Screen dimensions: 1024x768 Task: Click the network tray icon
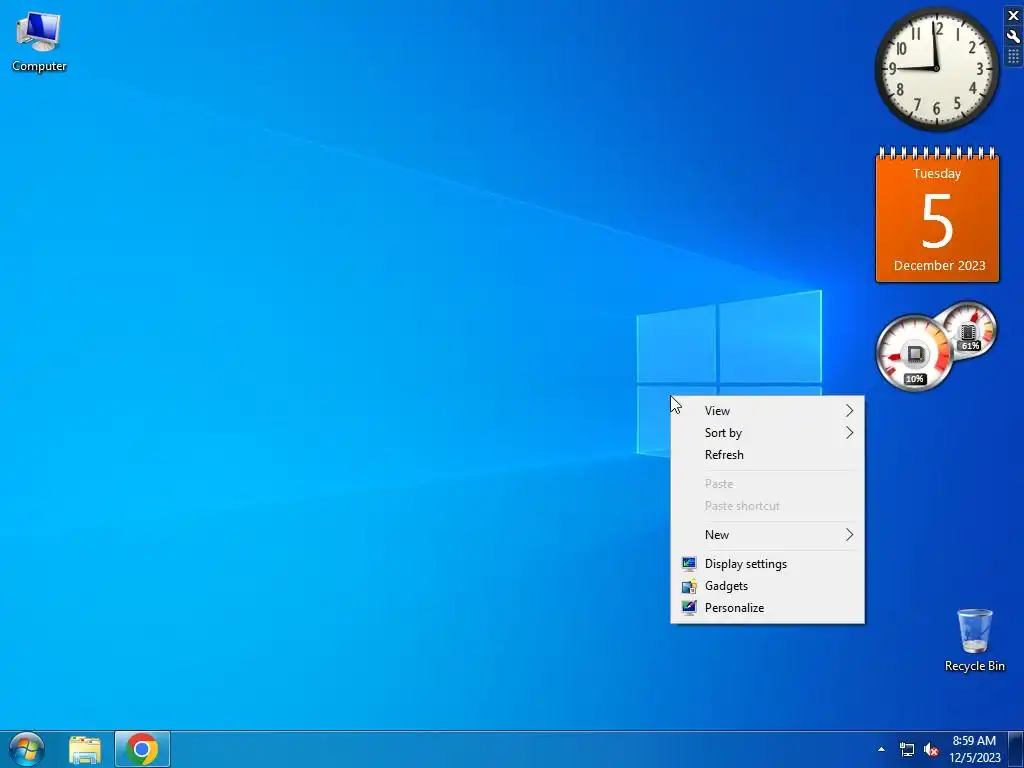pyautogui.click(x=906, y=750)
